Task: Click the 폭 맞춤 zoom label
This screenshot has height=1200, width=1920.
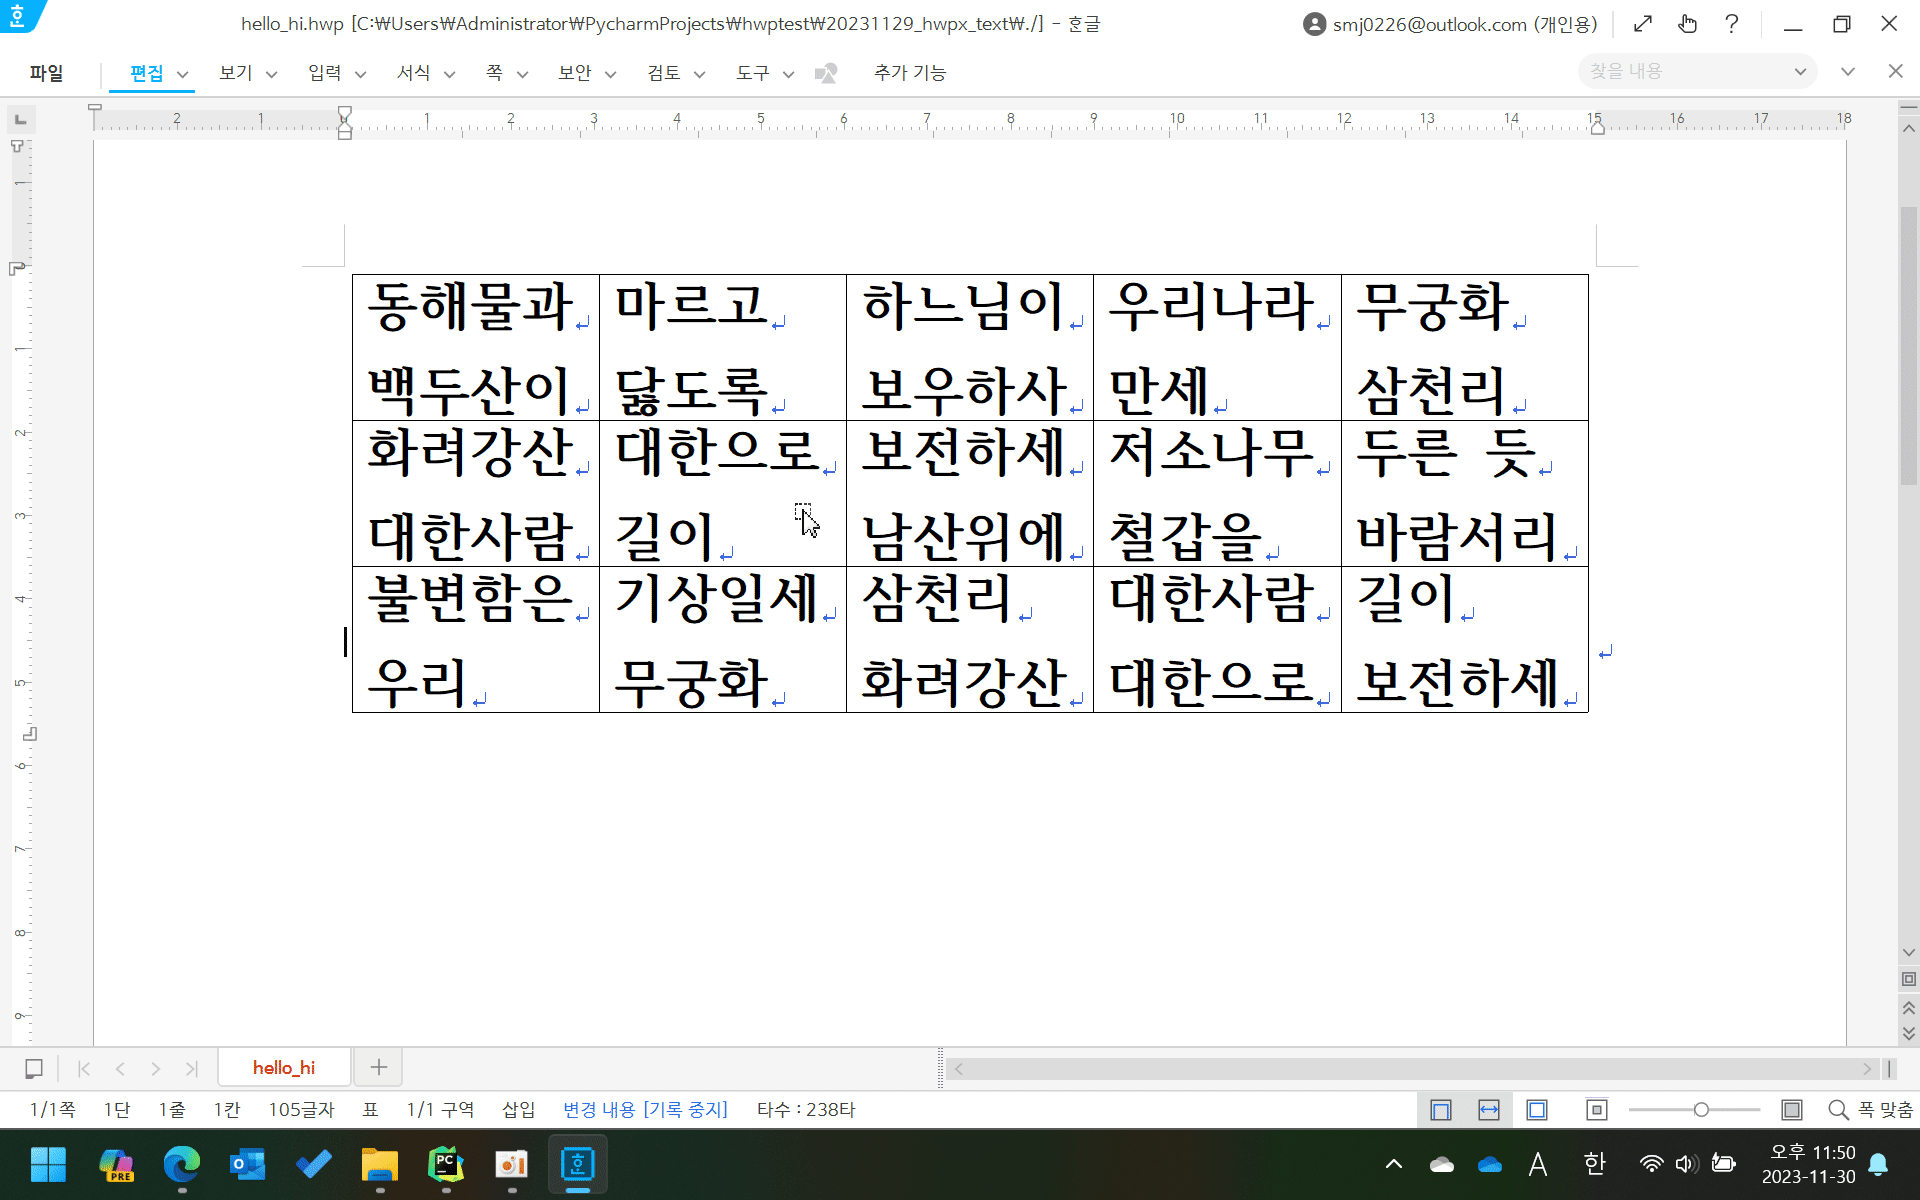Action: pos(1885,1110)
